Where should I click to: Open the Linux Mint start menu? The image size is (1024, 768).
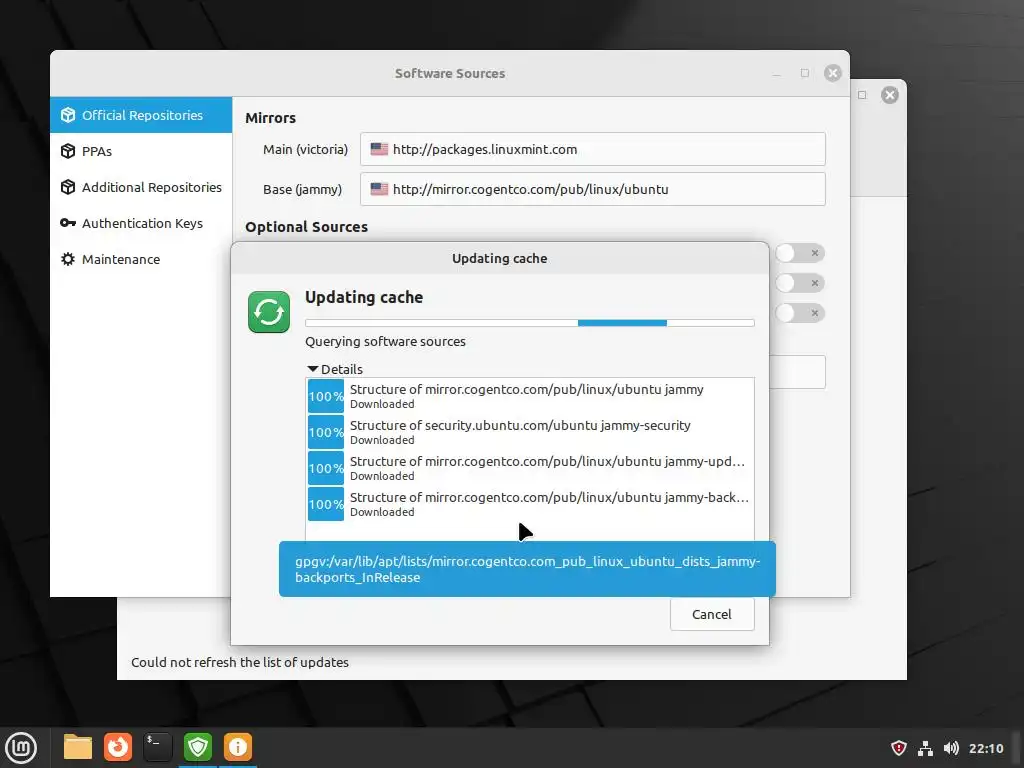pos(21,747)
